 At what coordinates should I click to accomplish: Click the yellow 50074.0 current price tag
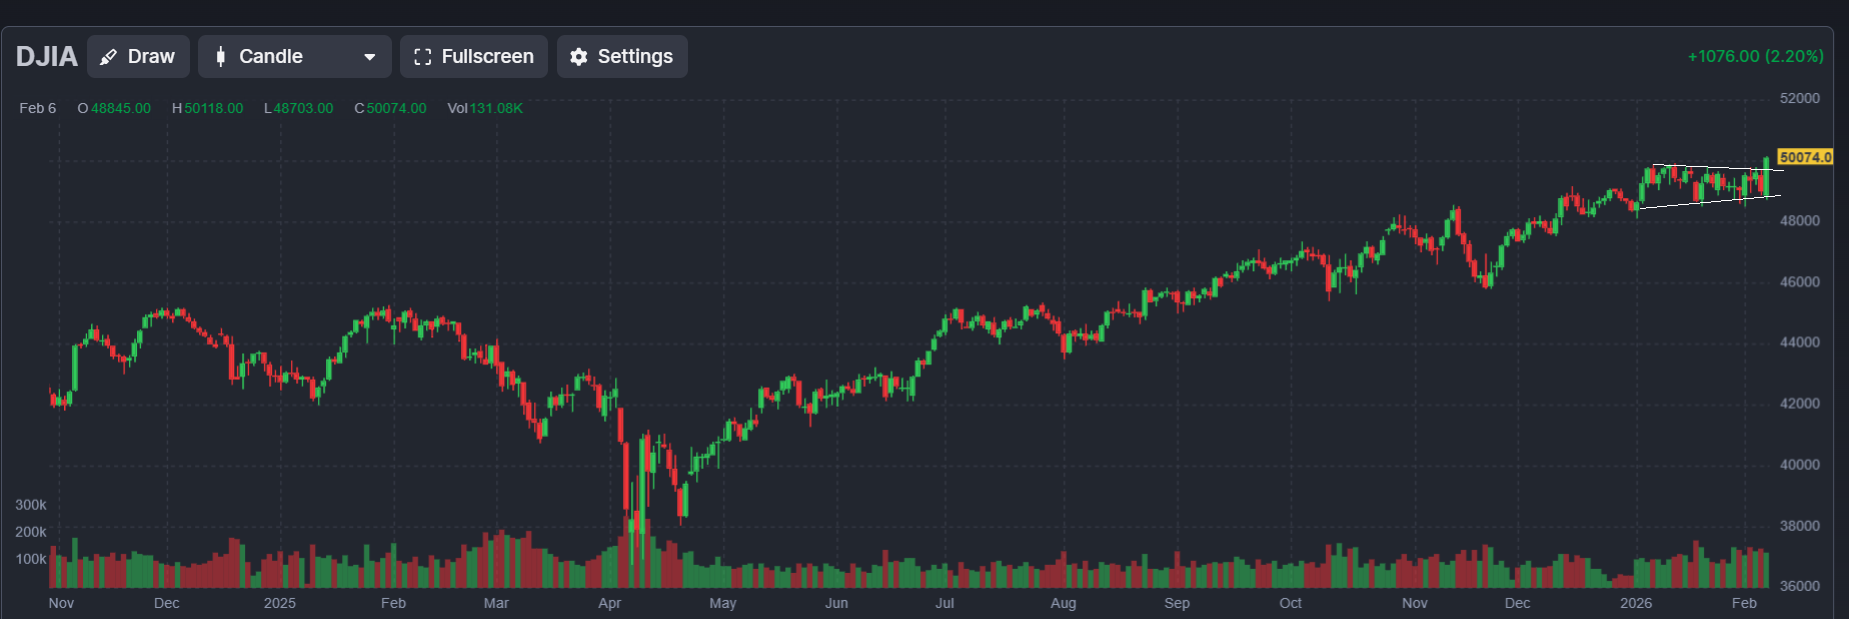click(1804, 157)
